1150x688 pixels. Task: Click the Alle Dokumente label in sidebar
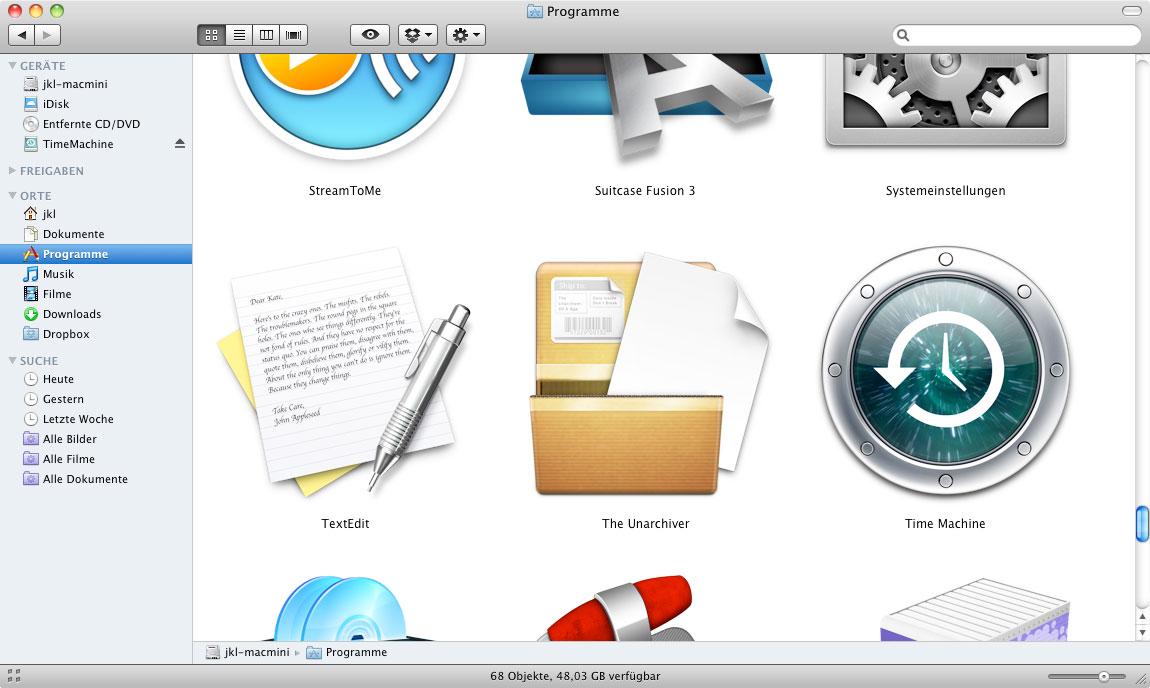tap(85, 478)
